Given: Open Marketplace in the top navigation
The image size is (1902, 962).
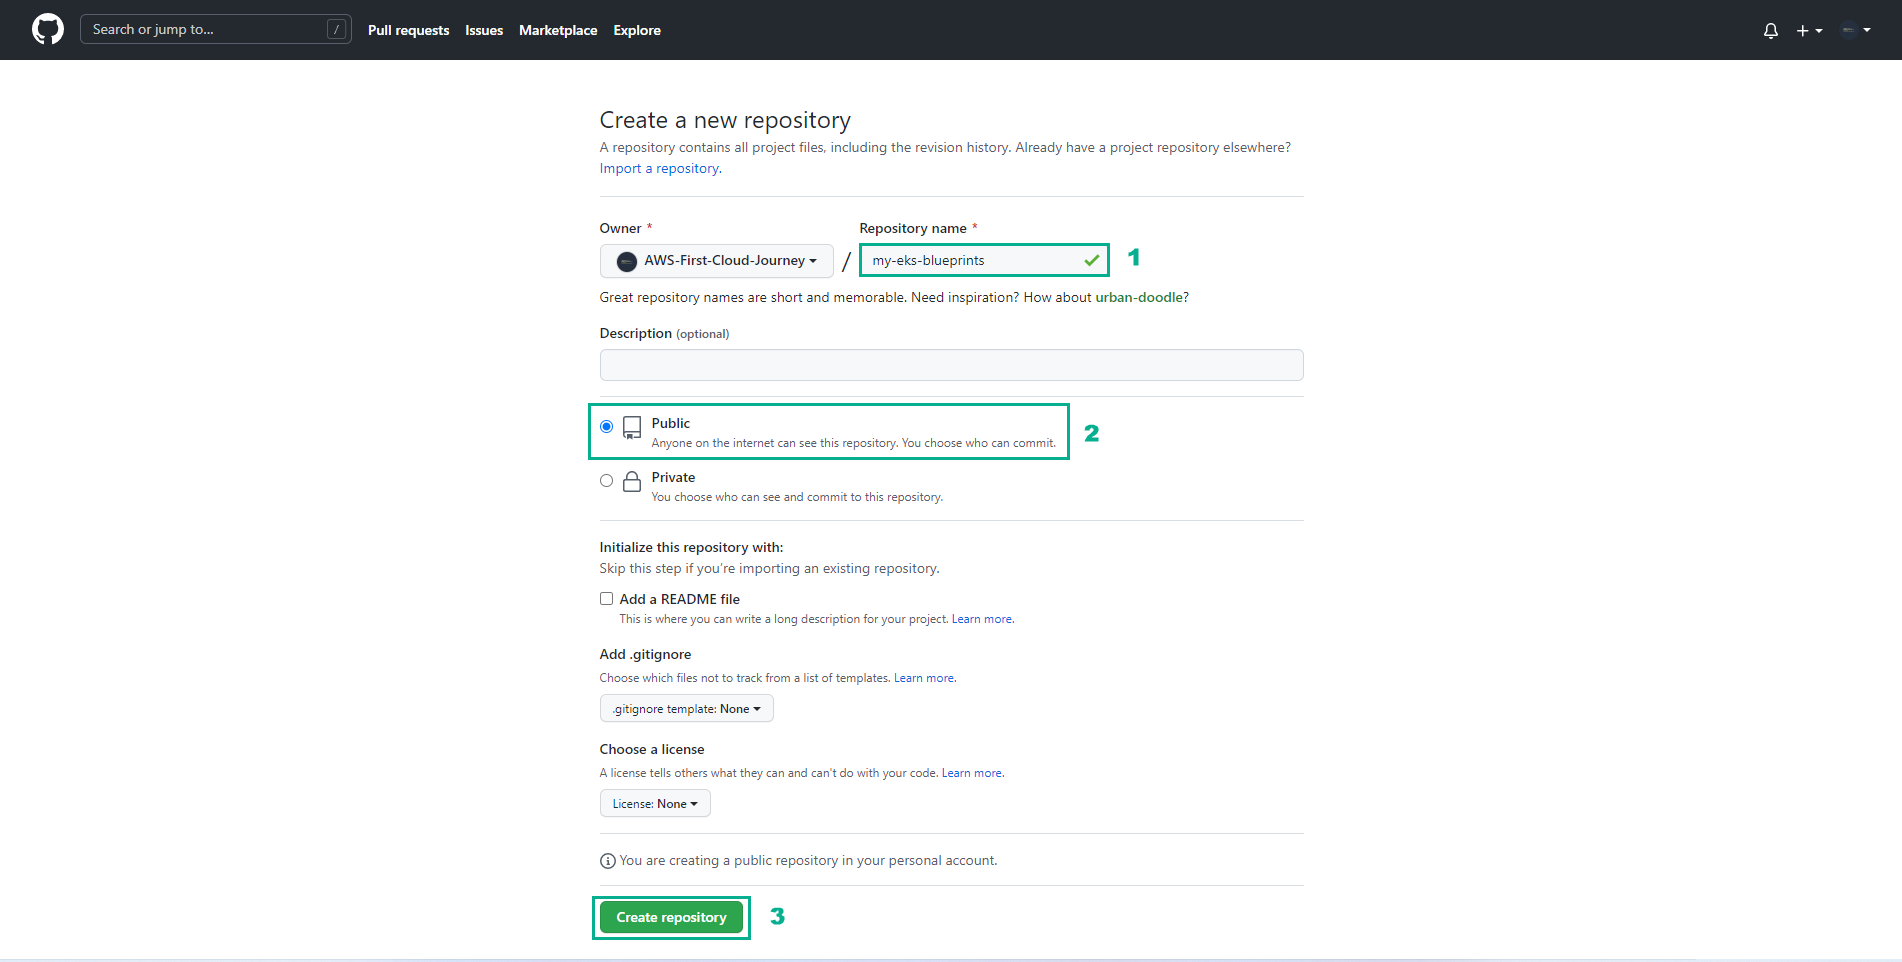Looking at the screenshot, I should click(558, 30).
